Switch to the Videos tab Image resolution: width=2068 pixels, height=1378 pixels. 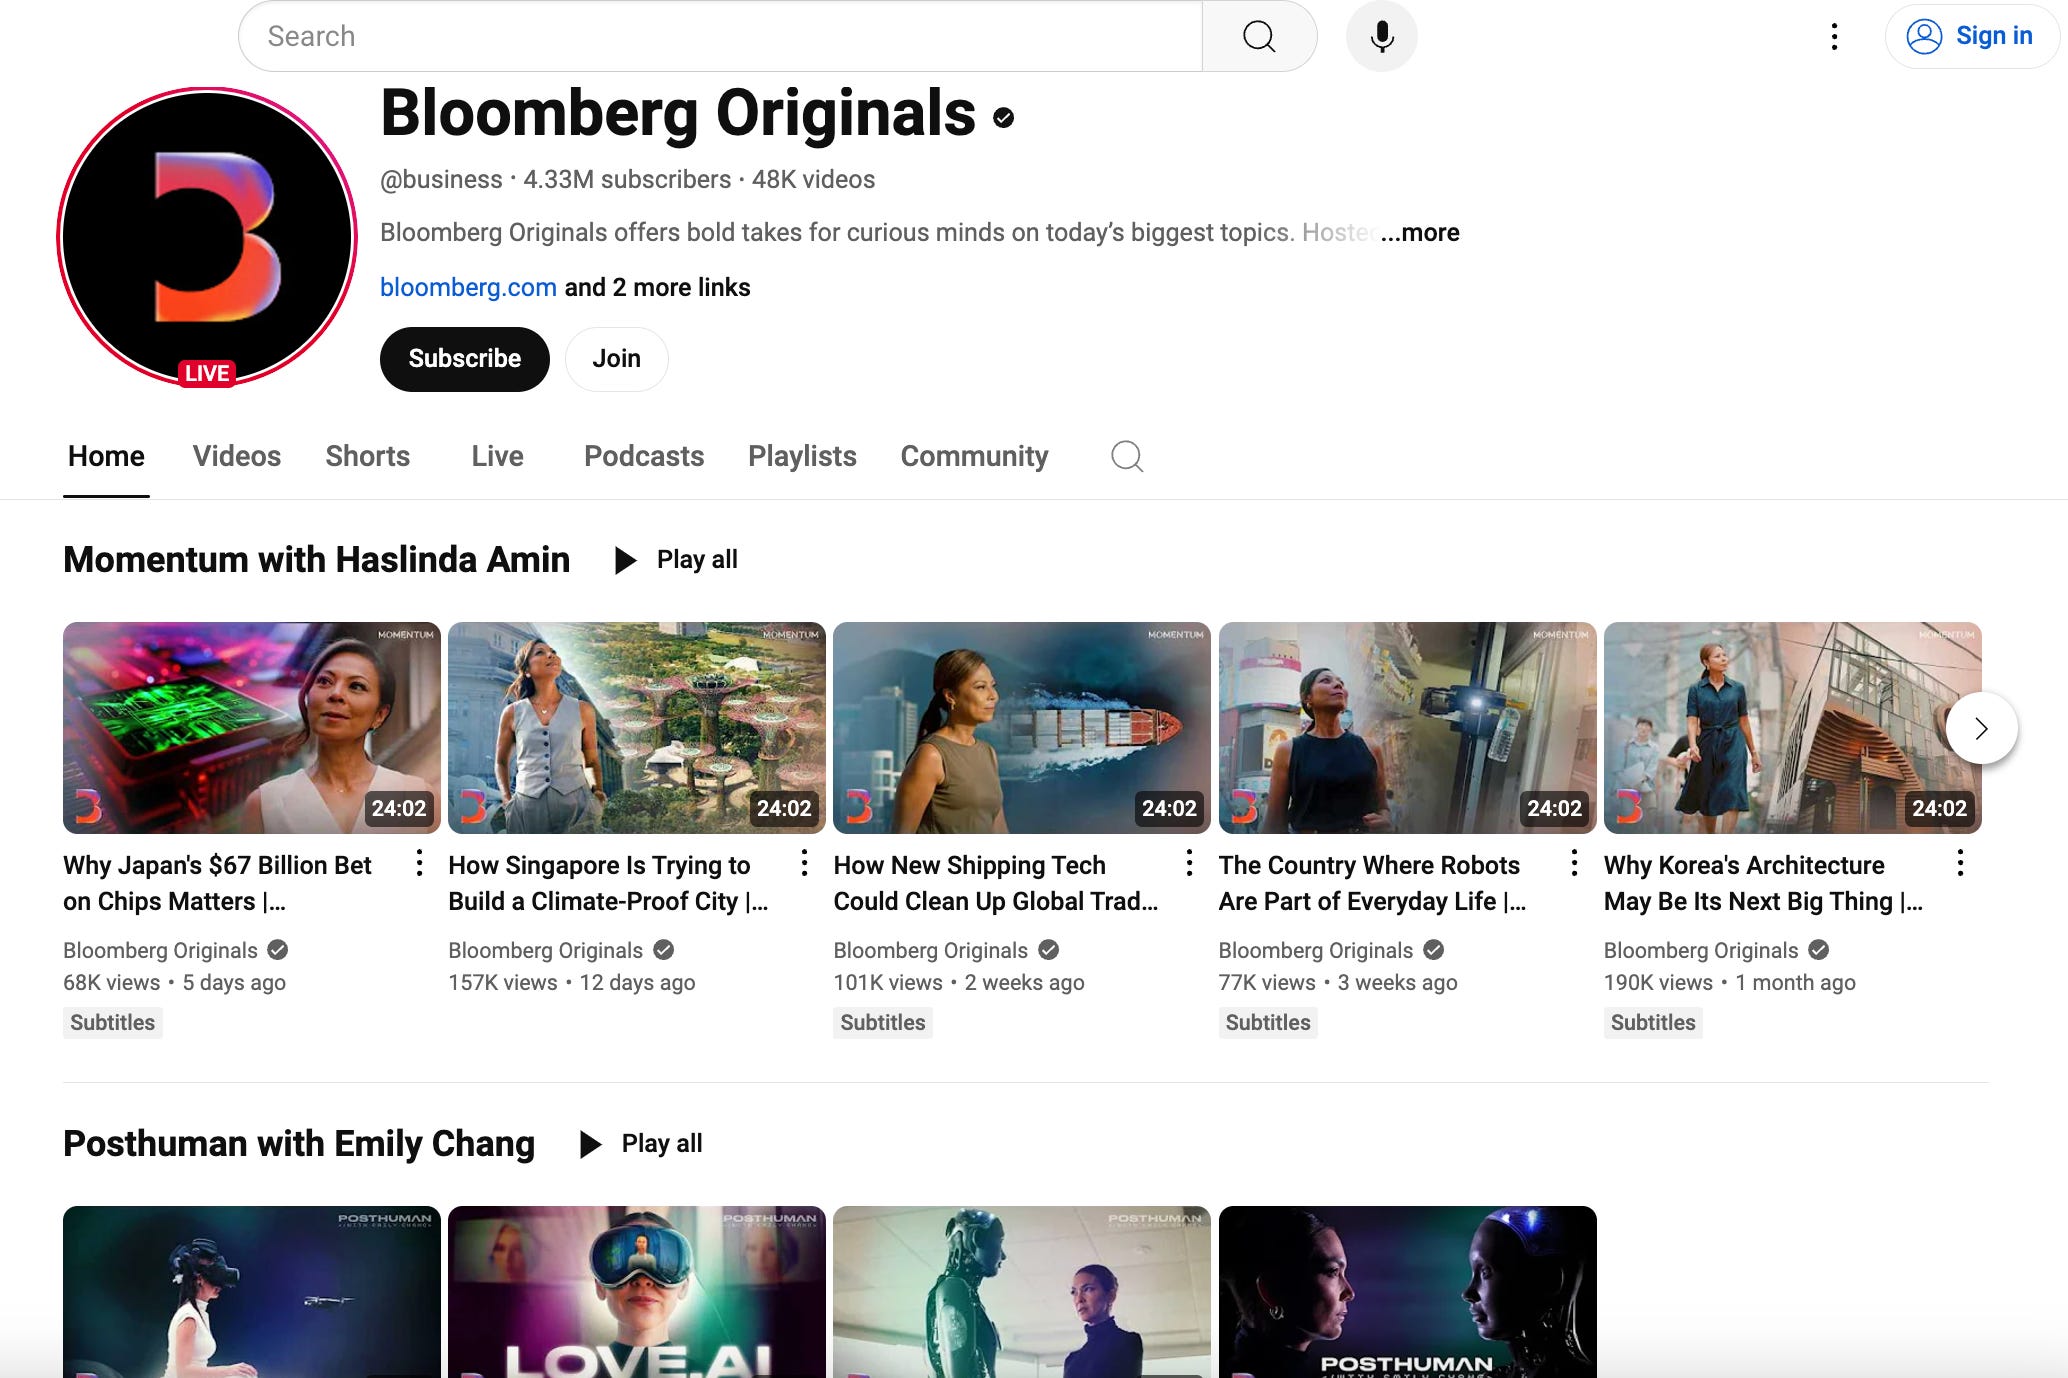pos(237,457)
